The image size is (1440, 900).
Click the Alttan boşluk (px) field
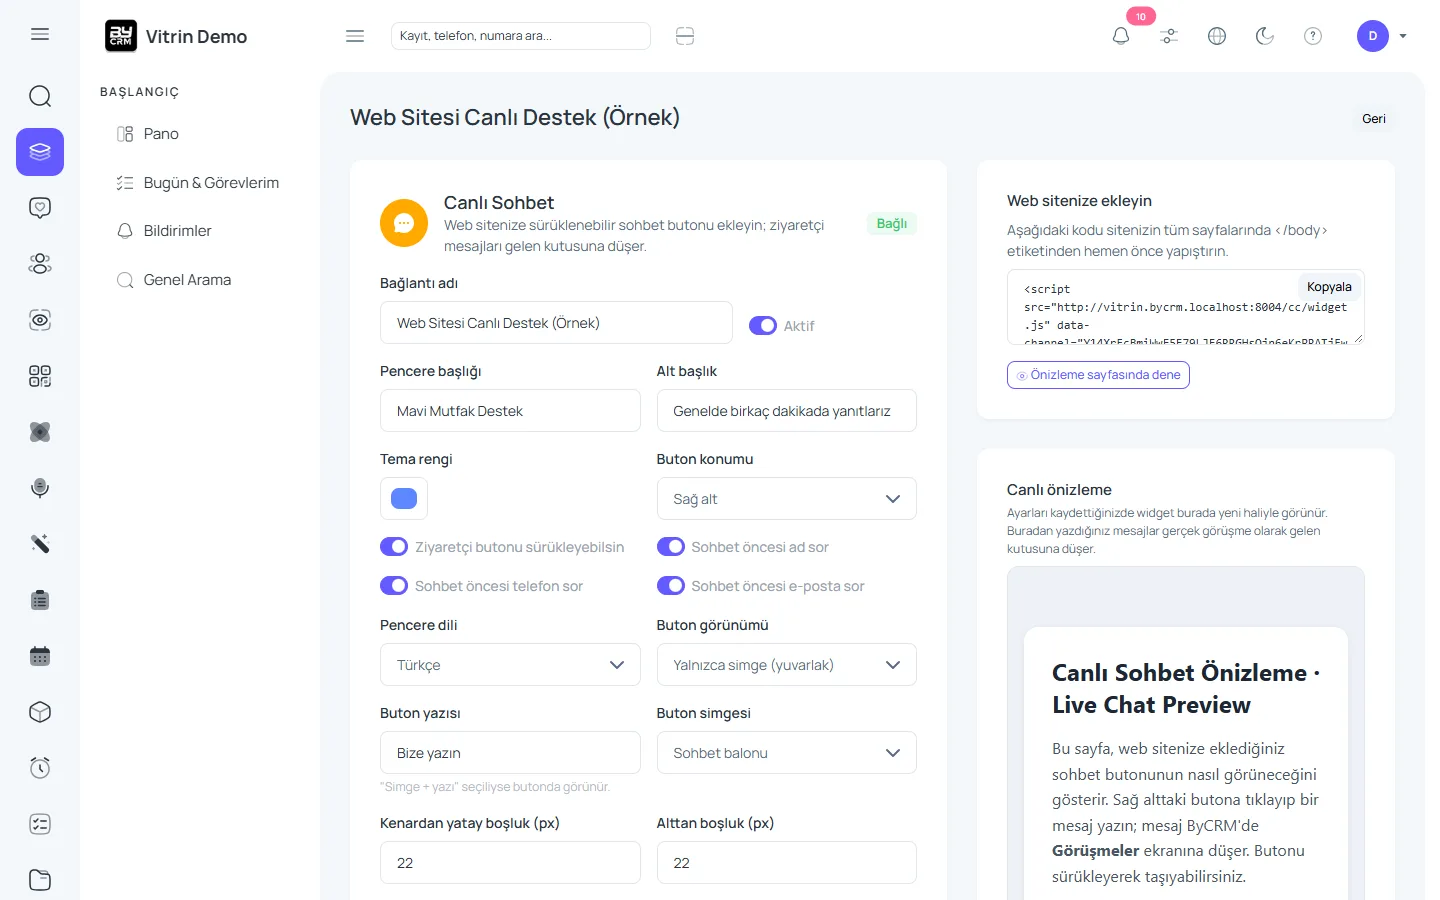pos(787,863)
